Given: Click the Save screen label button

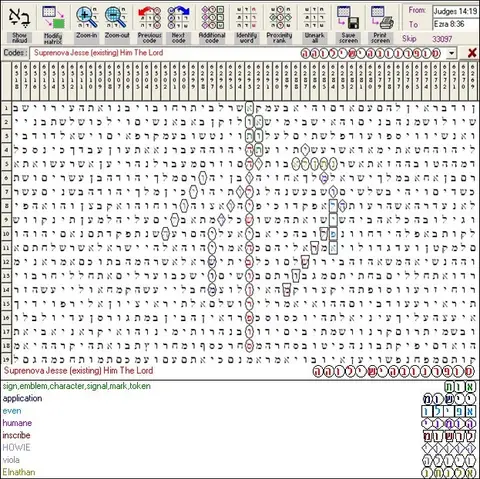Looking at the screenshot, I should coord(348,38).
